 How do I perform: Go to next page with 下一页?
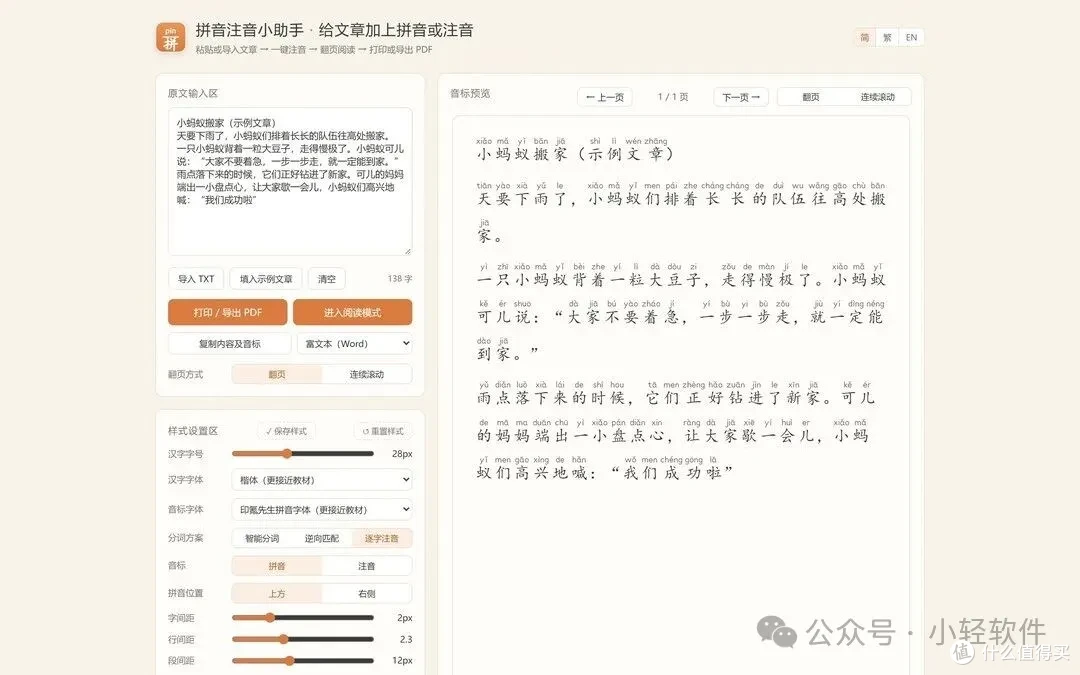[x=740, y=97]
